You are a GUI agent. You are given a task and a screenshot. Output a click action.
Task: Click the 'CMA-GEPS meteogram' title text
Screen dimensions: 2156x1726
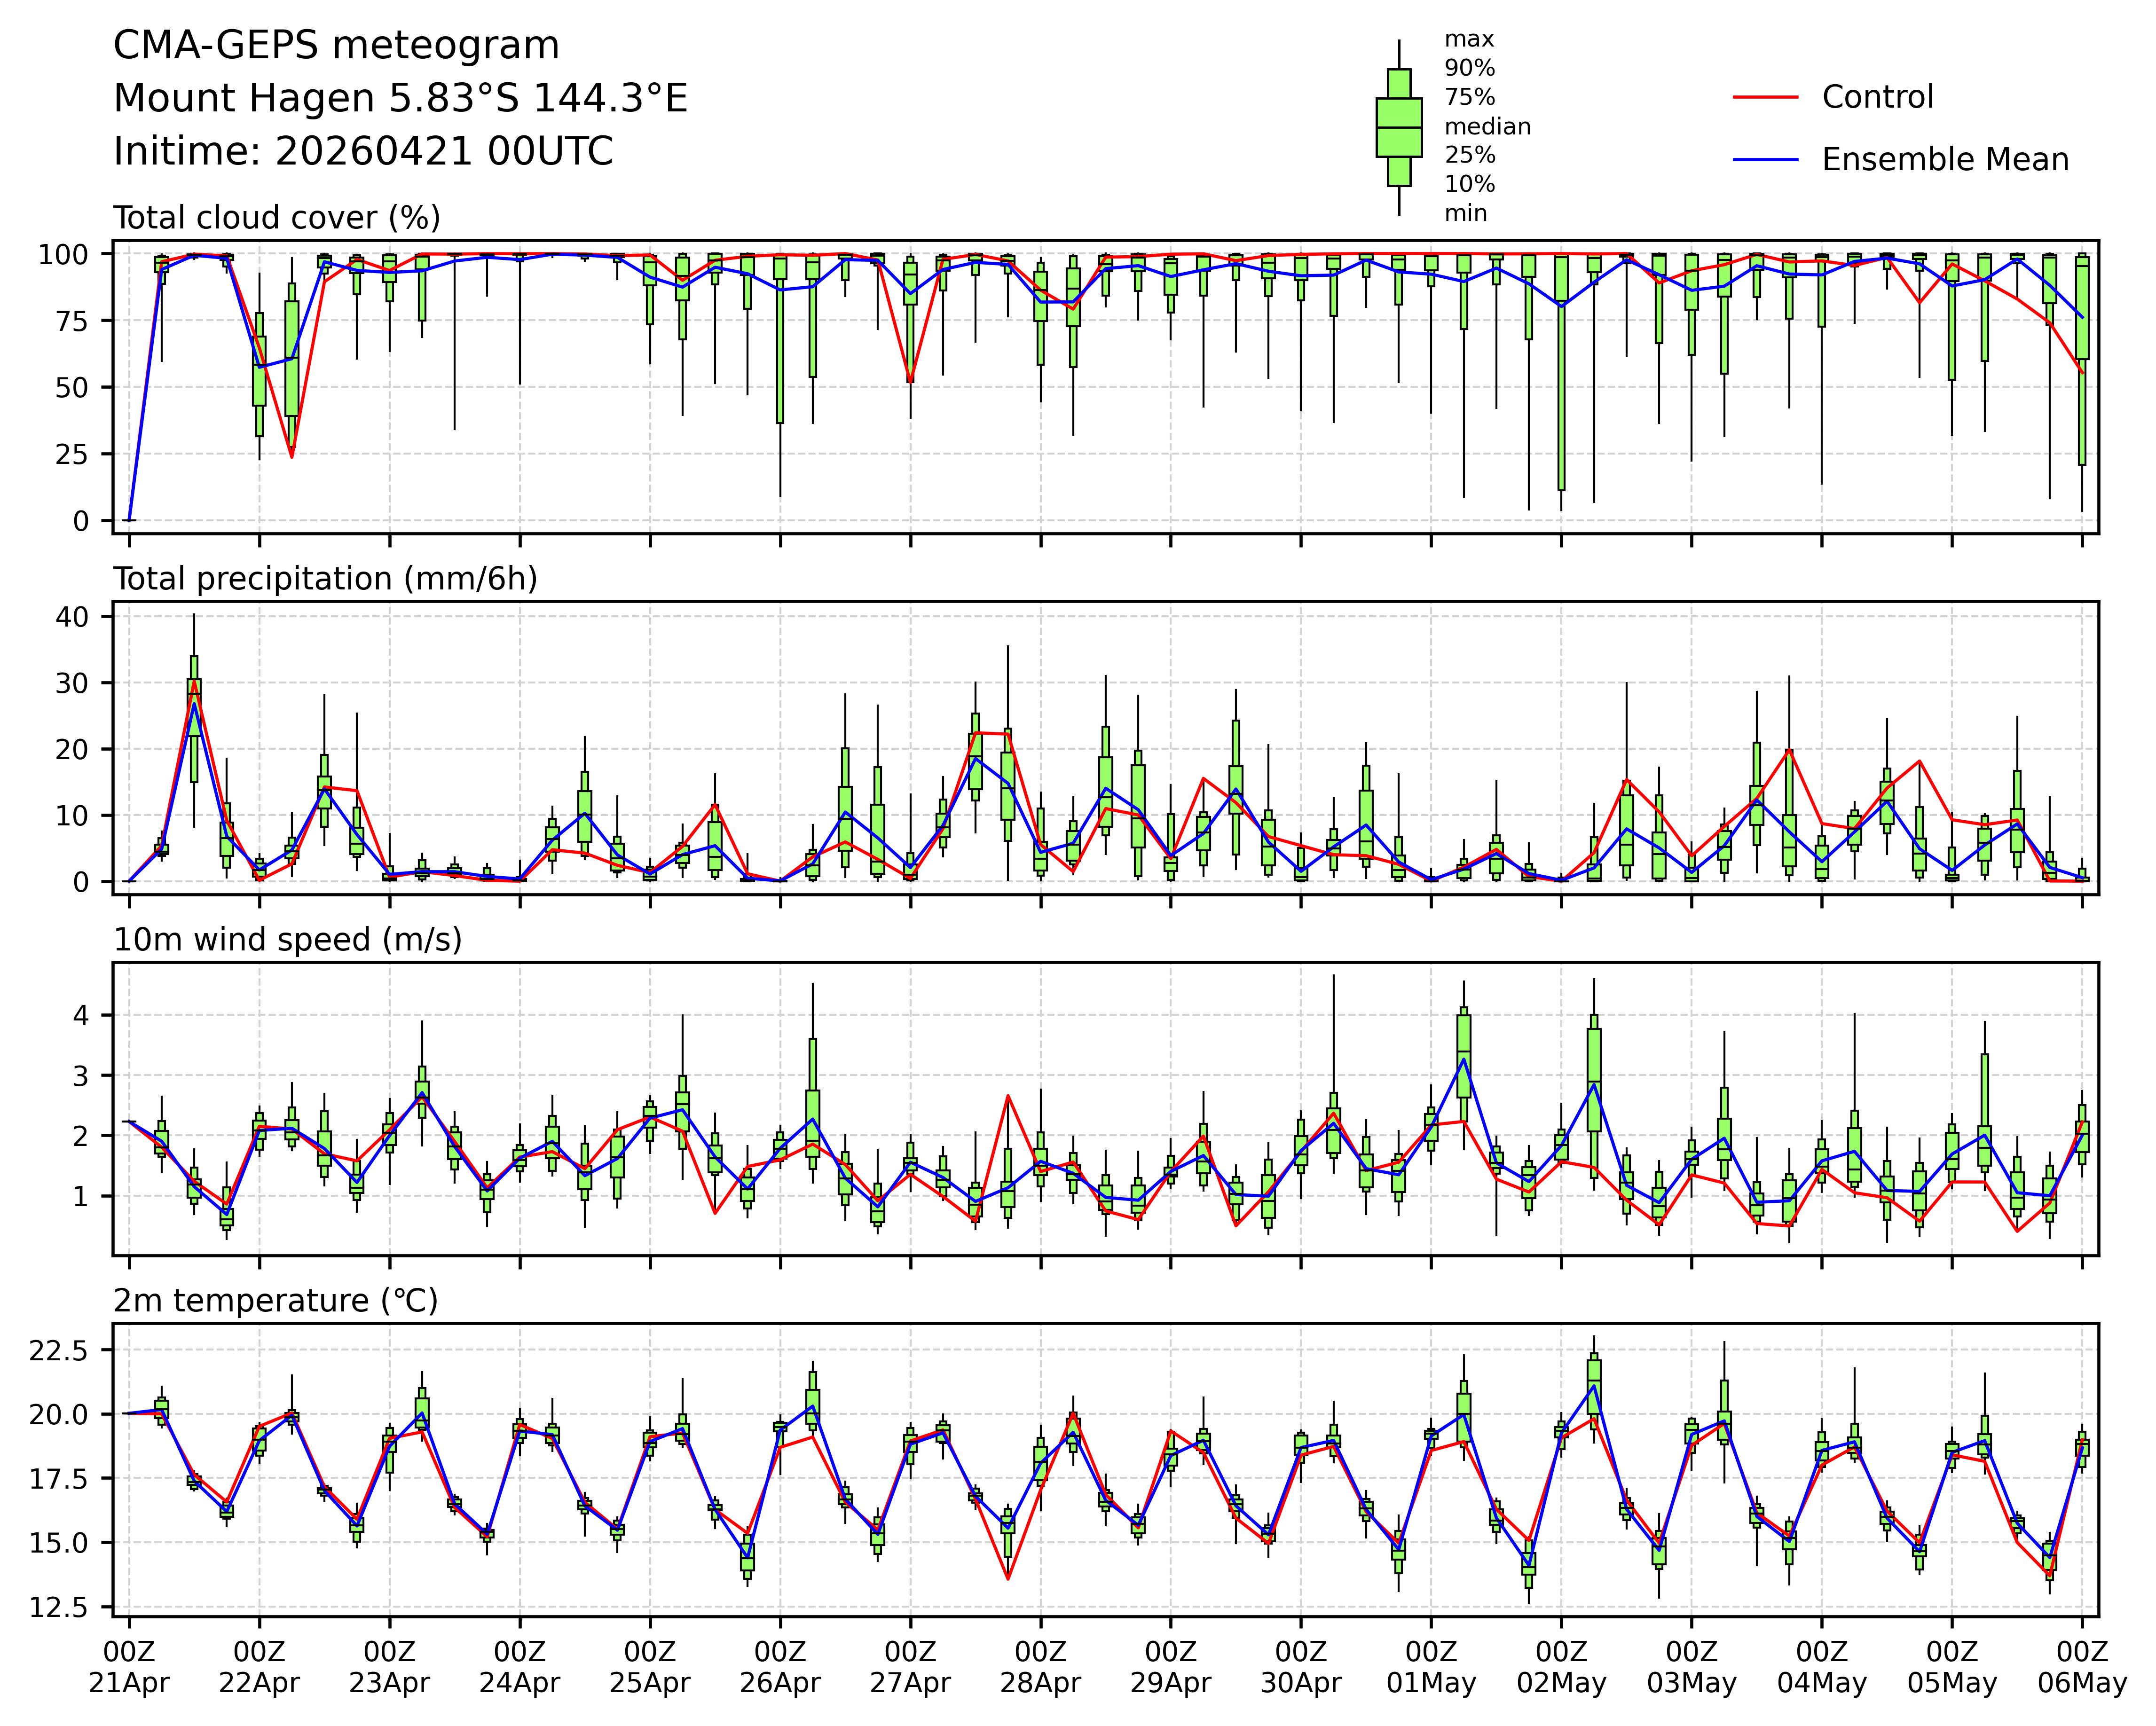coord(336,46)
